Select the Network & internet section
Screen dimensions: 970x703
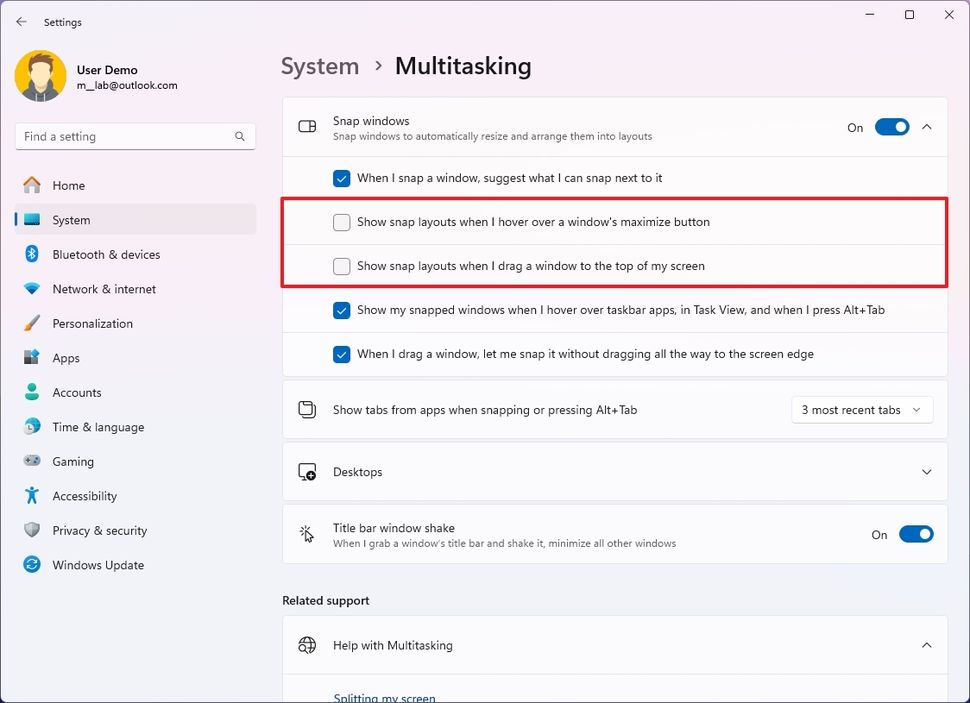pyautogui.click(x=105, y=289)
